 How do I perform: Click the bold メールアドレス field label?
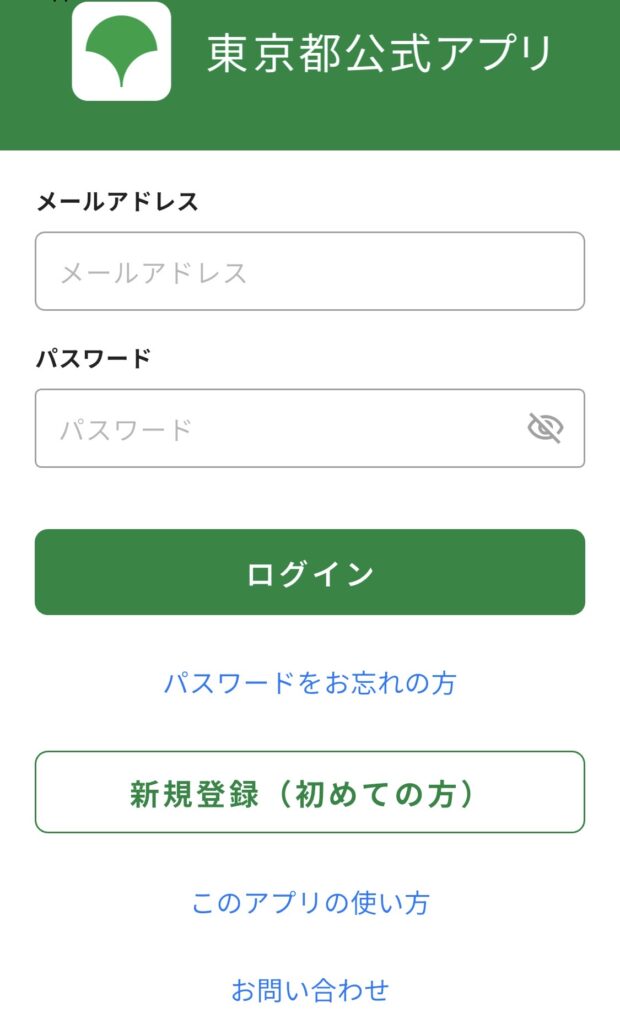[x=118, y=202]
